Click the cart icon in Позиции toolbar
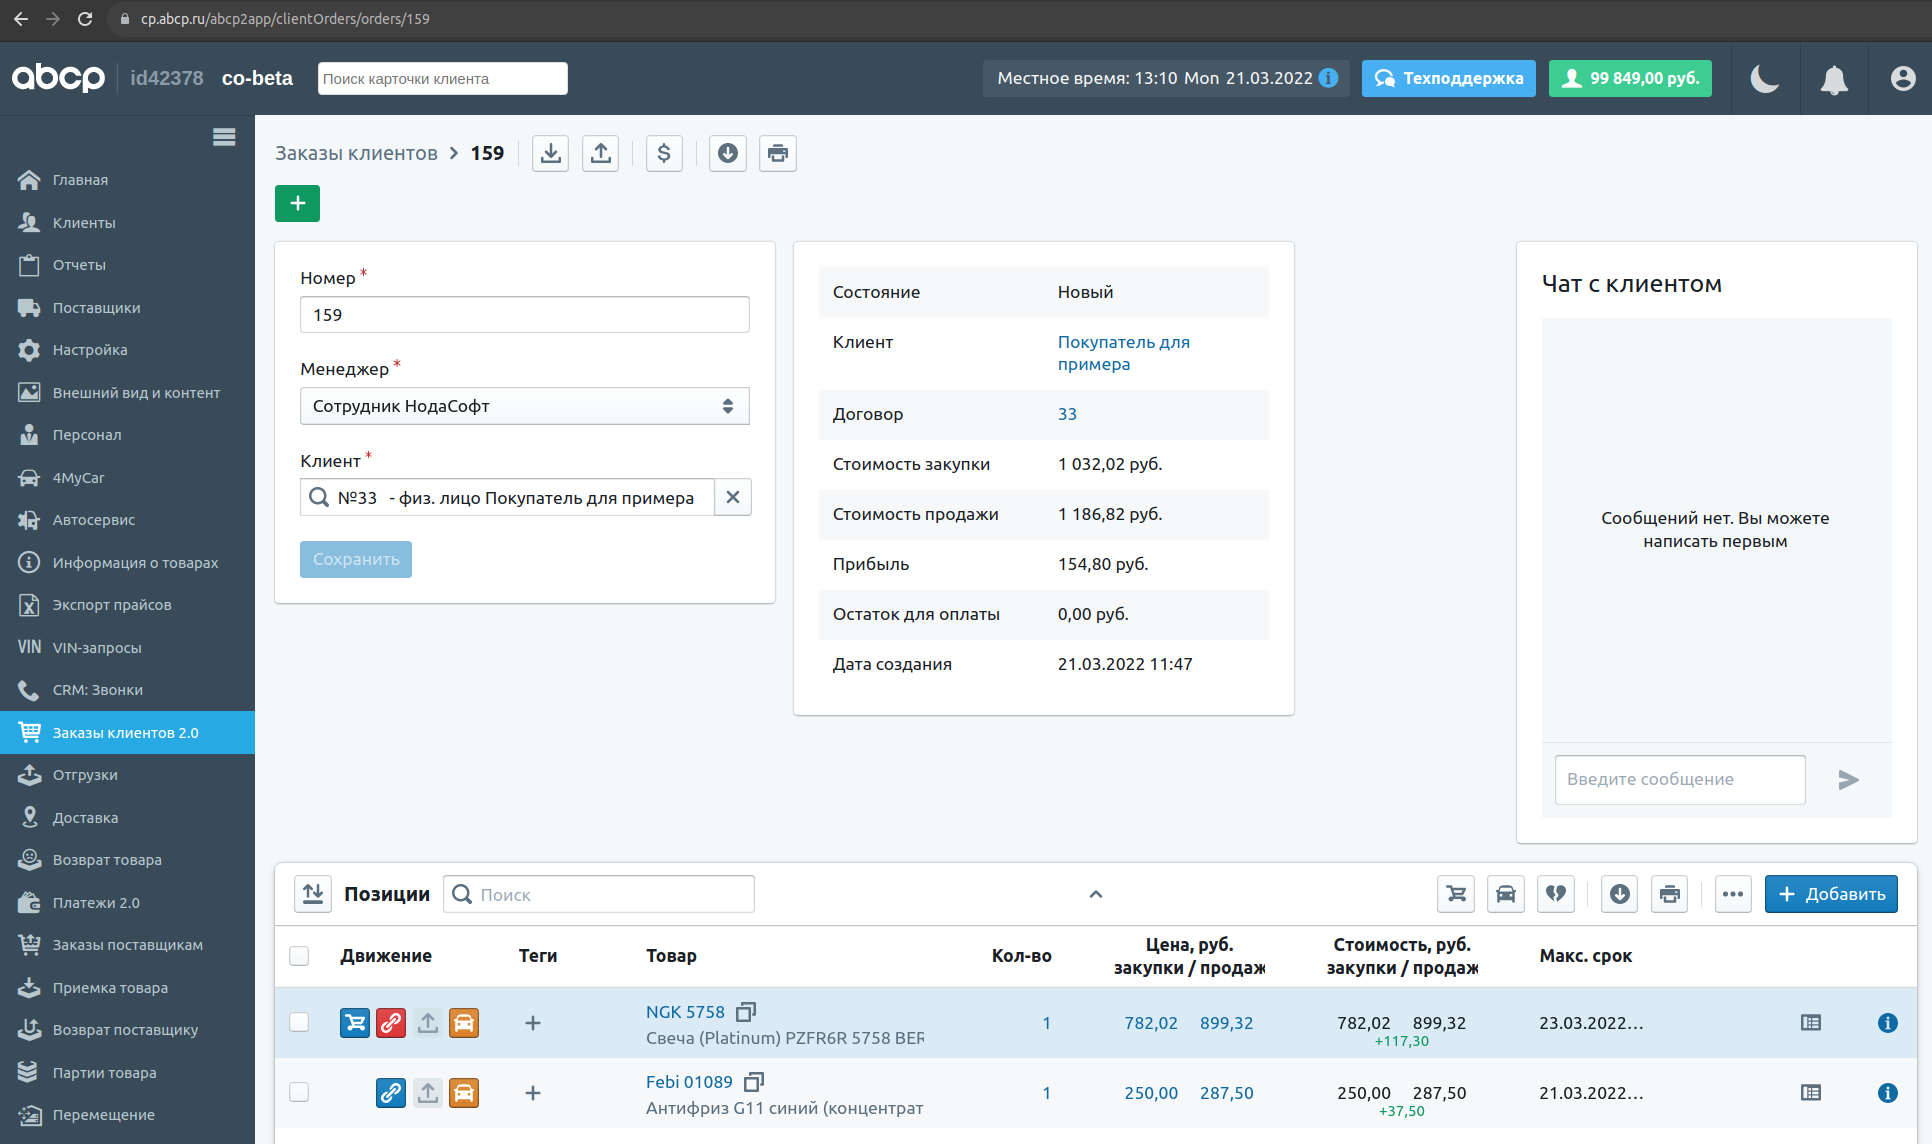Image resolution: width=1932 pixels, height=1144 pixels. (1456, 894)
